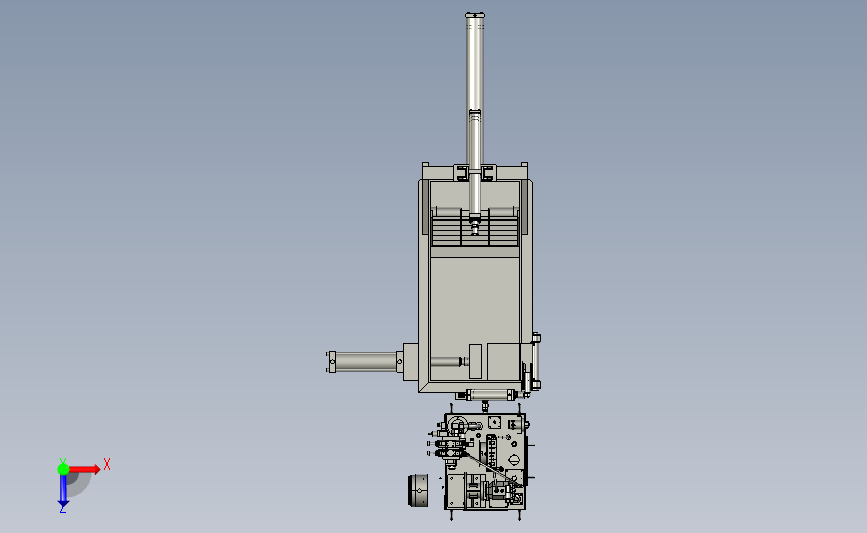Select the small horizontal cylinder under the housing
This screenshot has height=533, width=867.
(490, 395)
